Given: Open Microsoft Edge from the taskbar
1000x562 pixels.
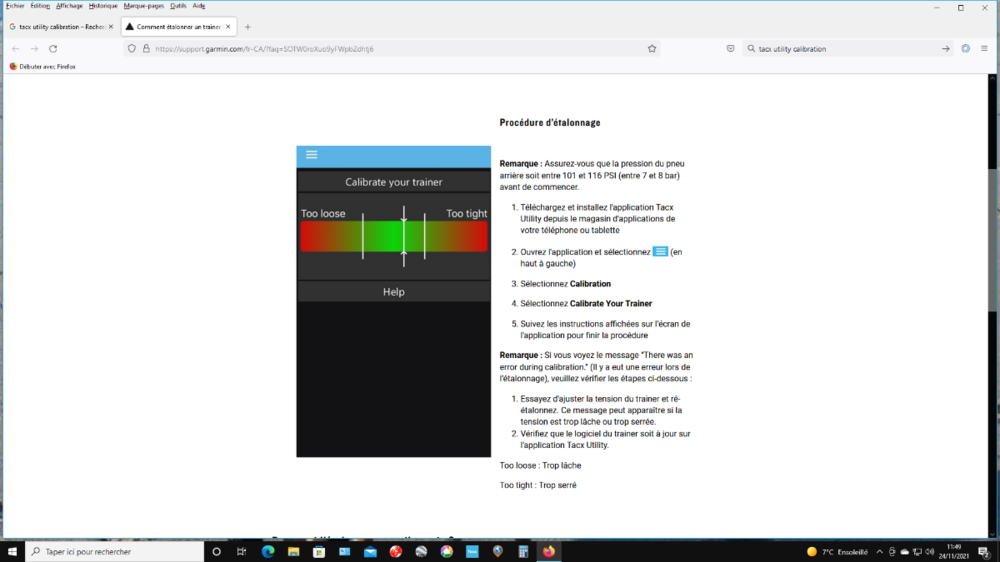Looking at the screenshot, I should pos(268,551).
